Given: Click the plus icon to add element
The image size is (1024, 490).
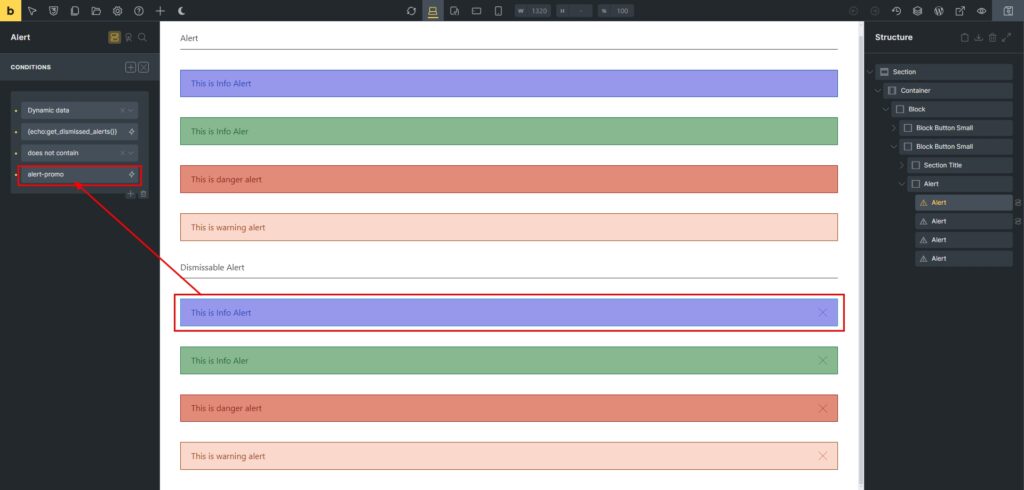Looking at the screenshot, I should click(x=160, y=11).
